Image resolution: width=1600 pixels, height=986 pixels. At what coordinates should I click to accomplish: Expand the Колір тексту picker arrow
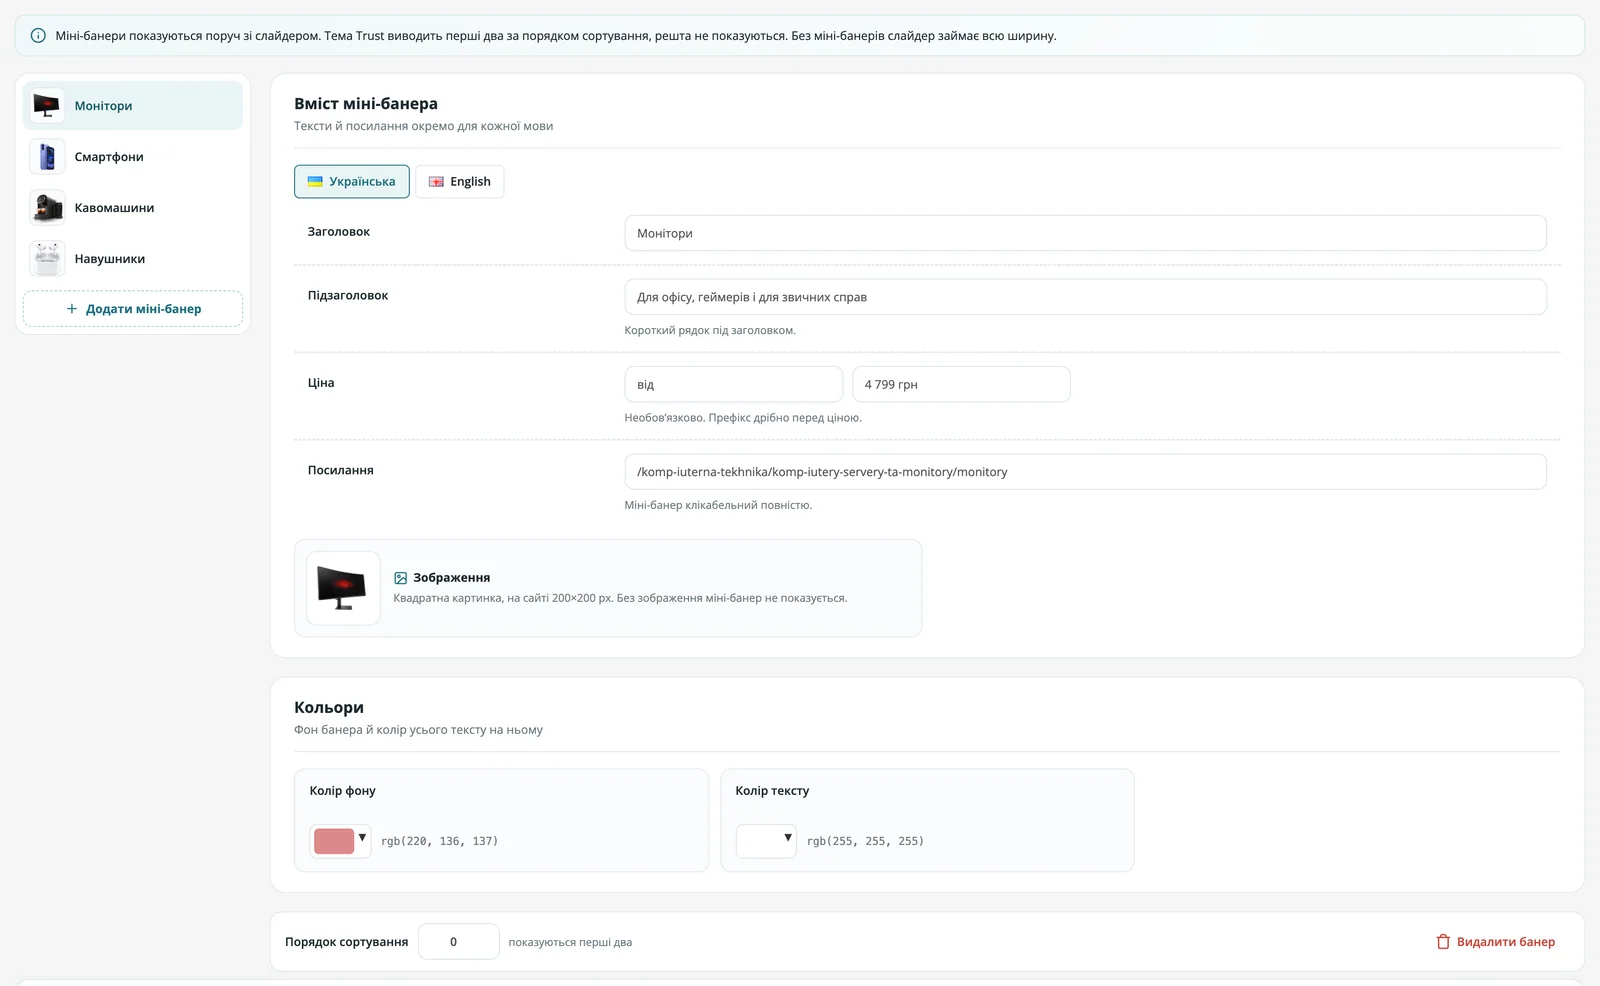tap(788, 838)
